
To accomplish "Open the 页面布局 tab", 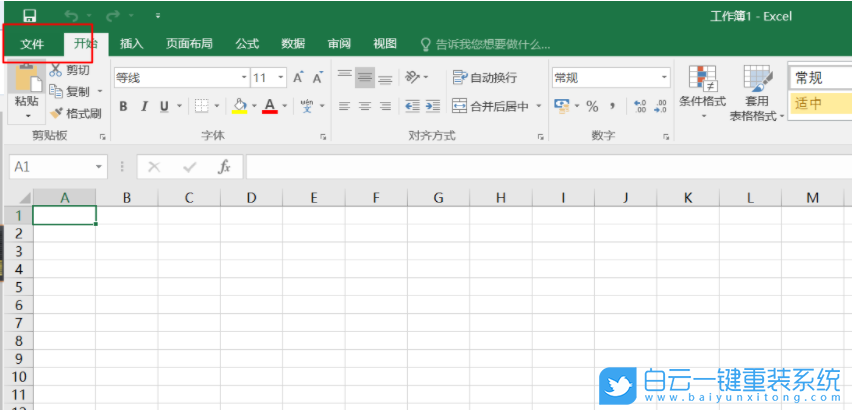I will (189, 44).
